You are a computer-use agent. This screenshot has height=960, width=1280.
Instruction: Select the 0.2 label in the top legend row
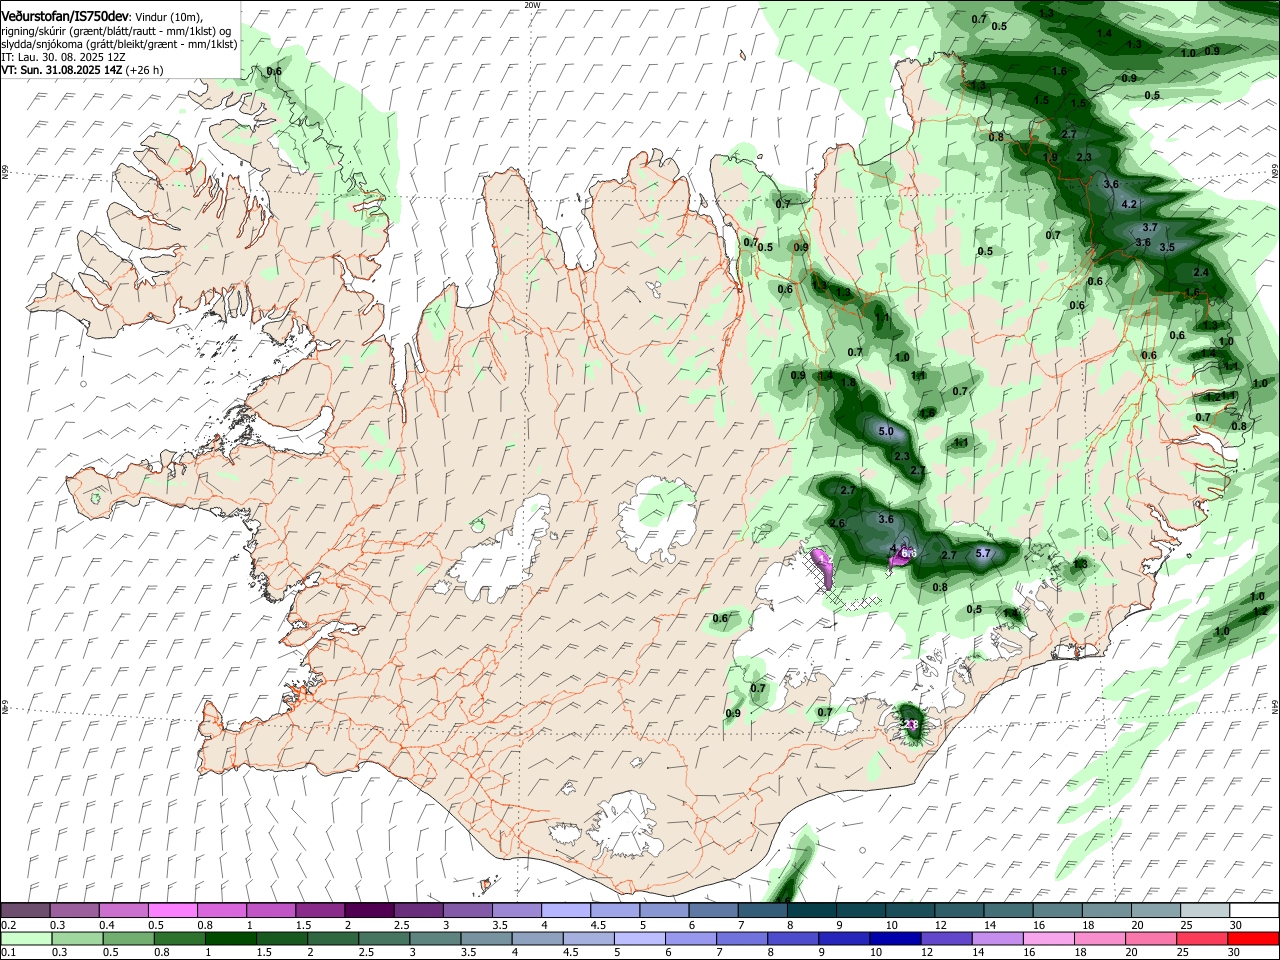click(x=8, y=925)
